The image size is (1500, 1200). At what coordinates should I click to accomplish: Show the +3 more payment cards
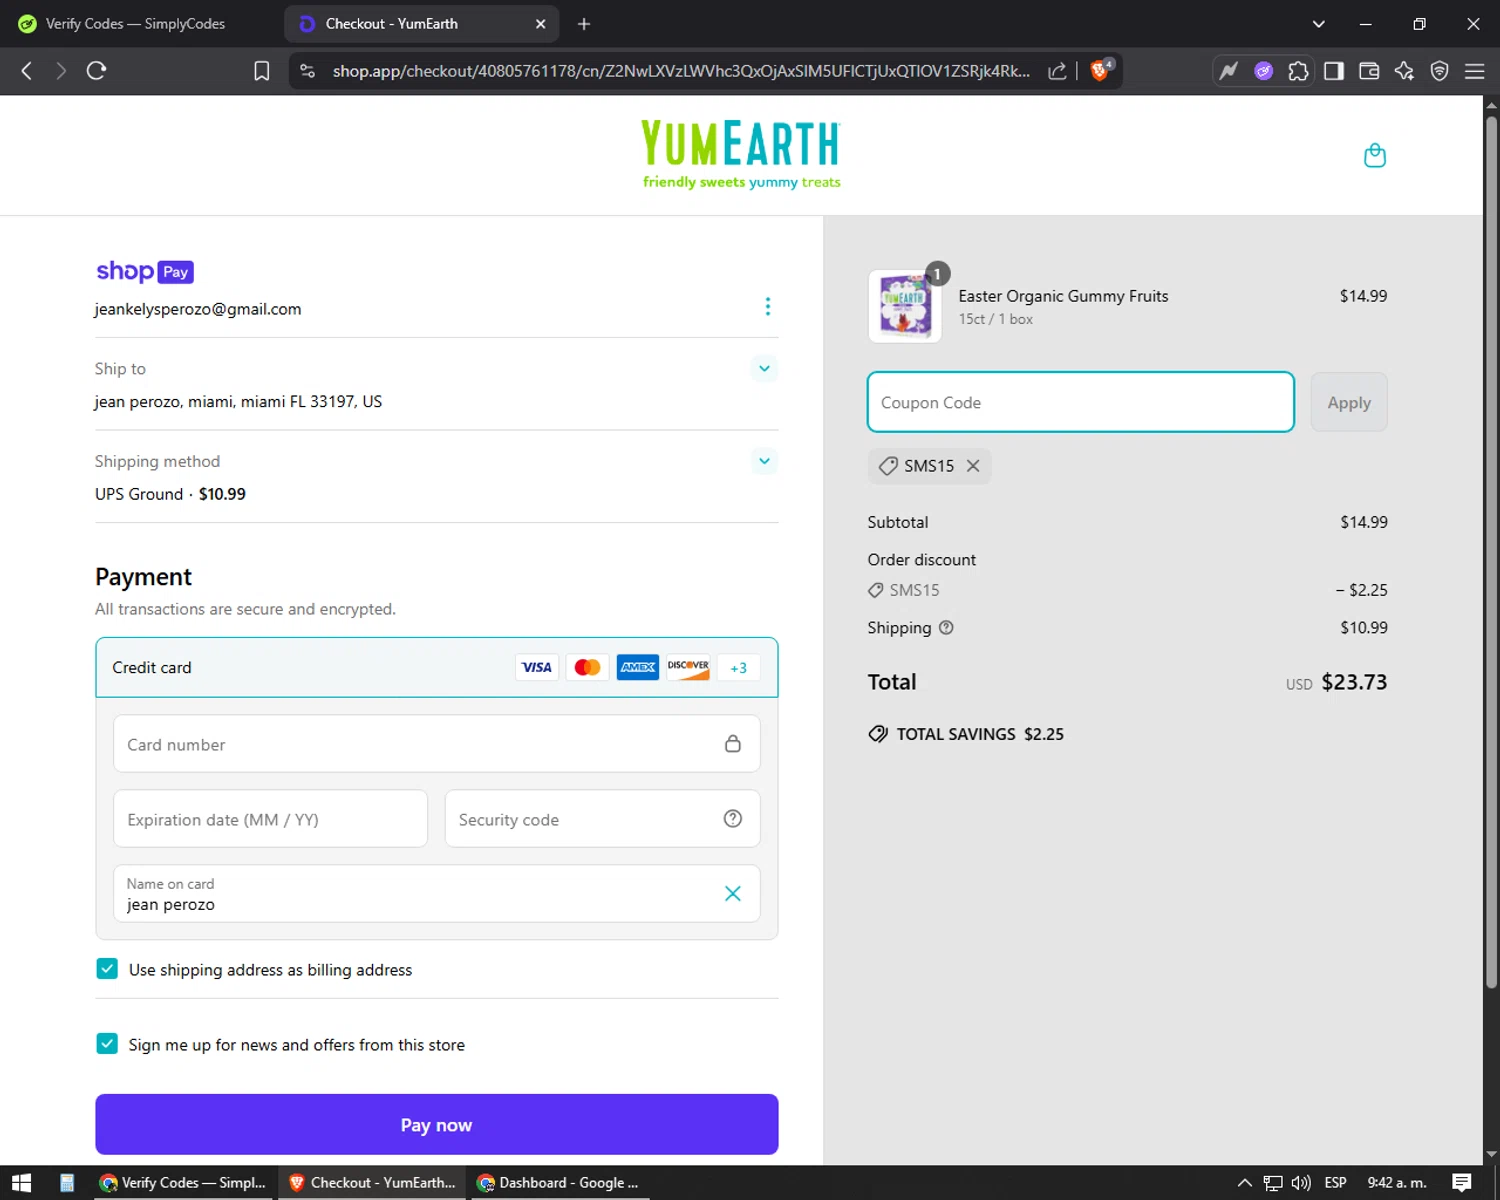(738, 667)
